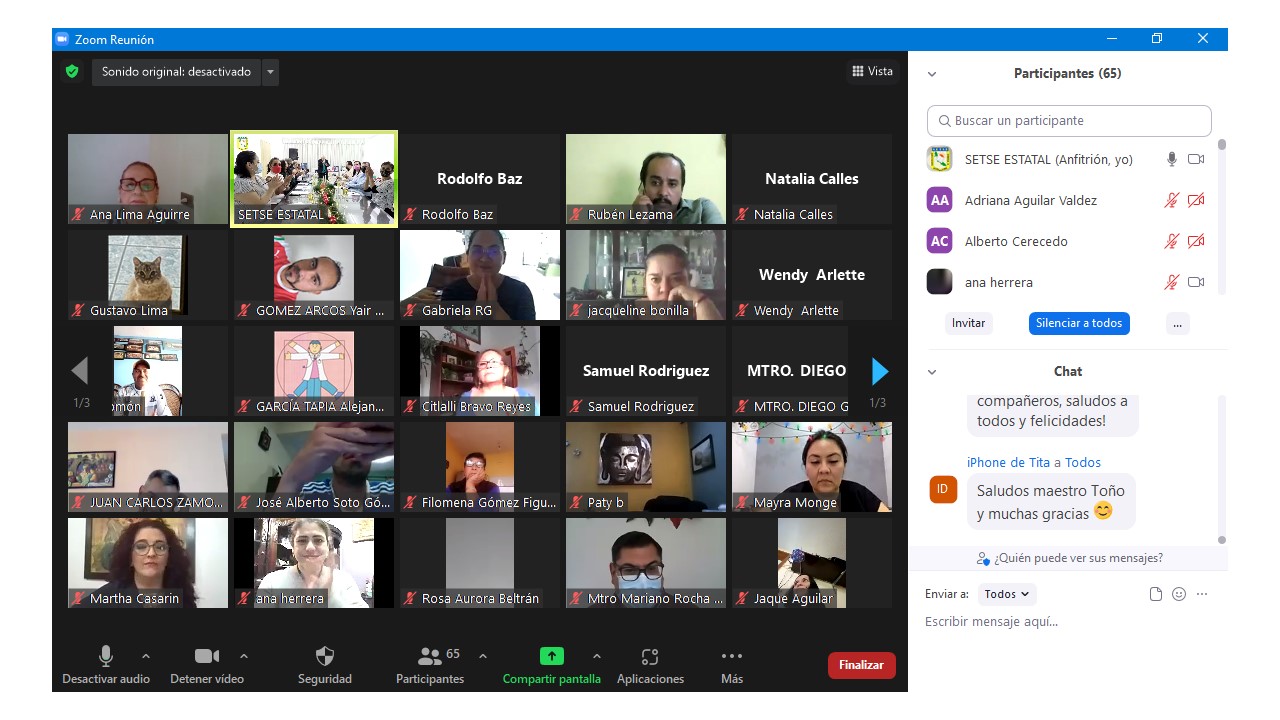The image size is (1280, 720).
Task: Click Alberto Cerecedo camera-off icon
Action: coord(1196,241)
